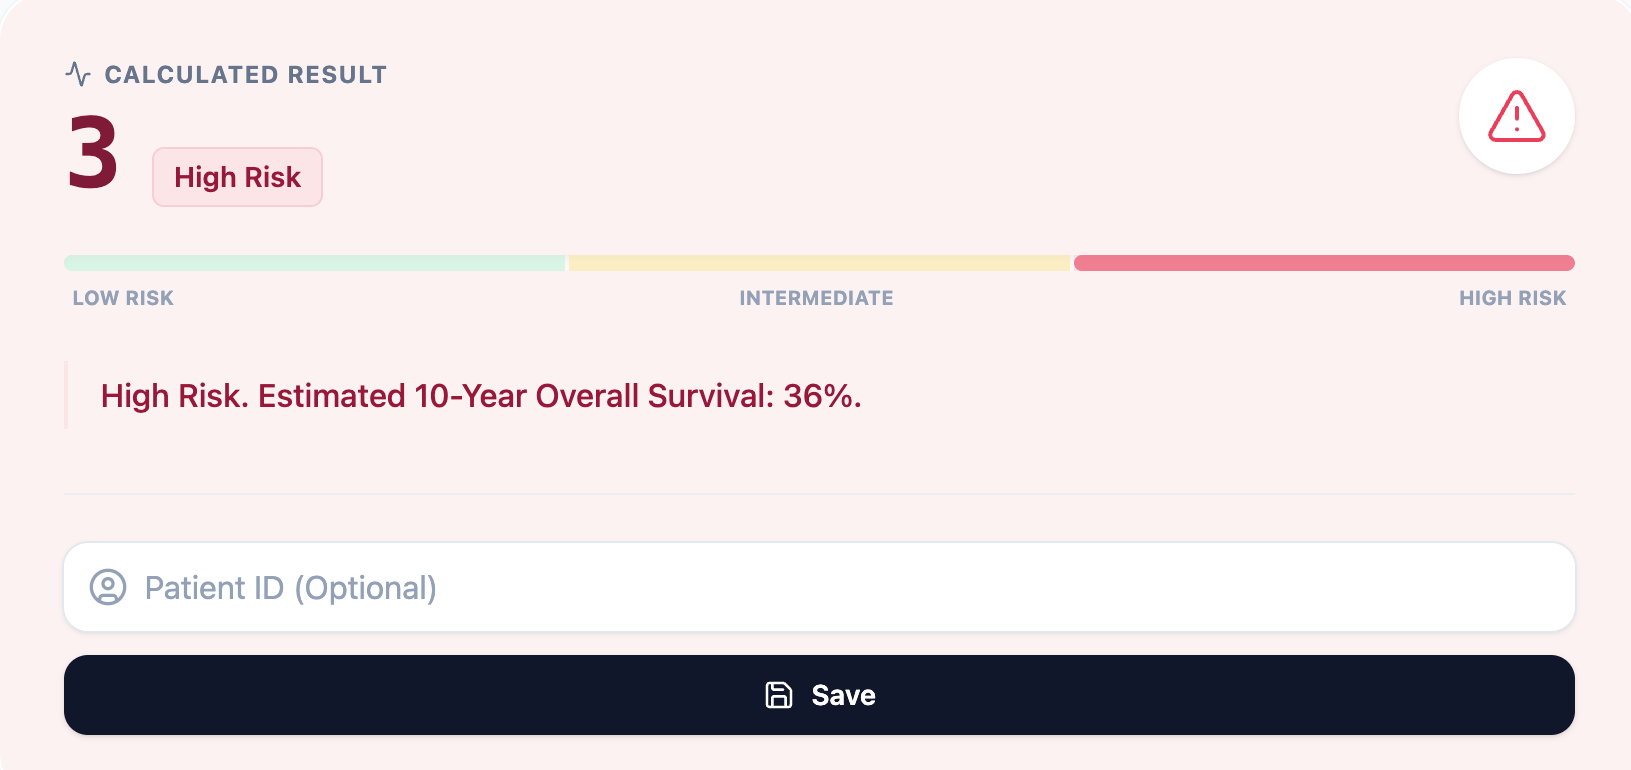Select the green Low Risk segment
The image size is (1631, 770).
pyautogui.click(x=313, y=262)
